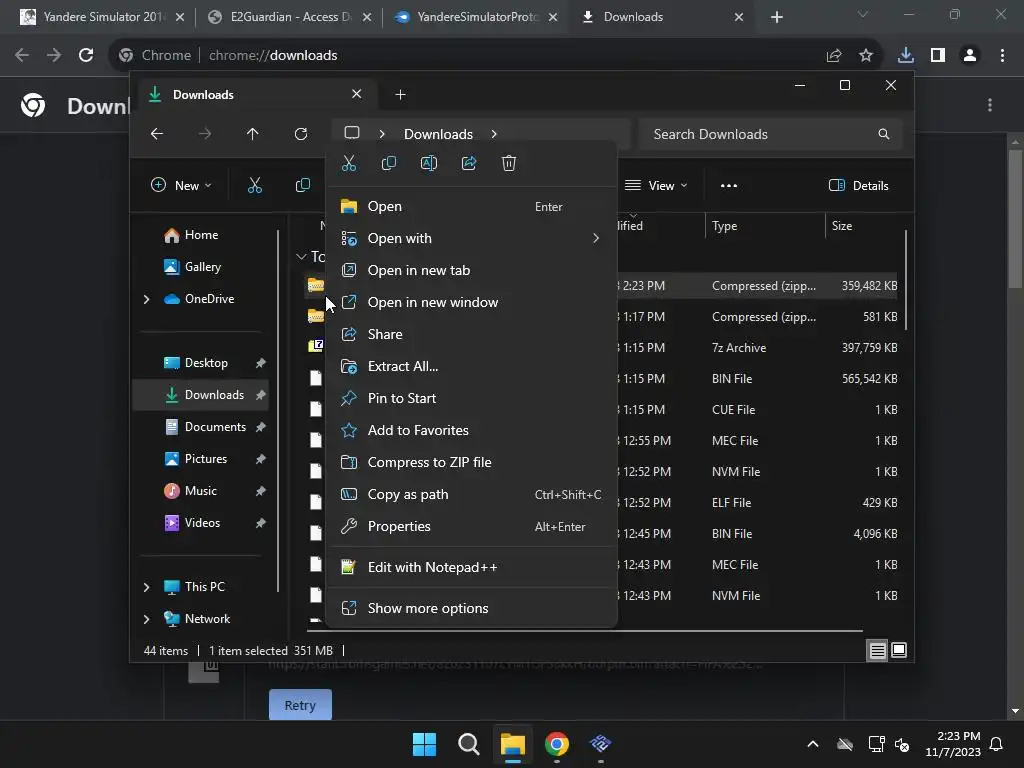Open File Explorer from taskbar

(x=513, y=744)
